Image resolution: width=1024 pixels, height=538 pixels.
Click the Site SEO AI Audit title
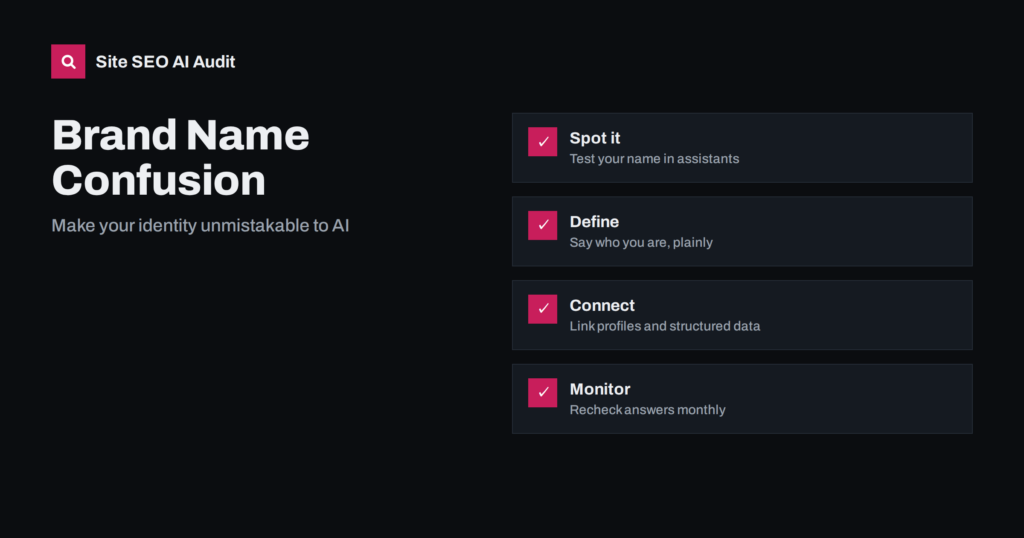pyautogui.click(x=165, y=62)
